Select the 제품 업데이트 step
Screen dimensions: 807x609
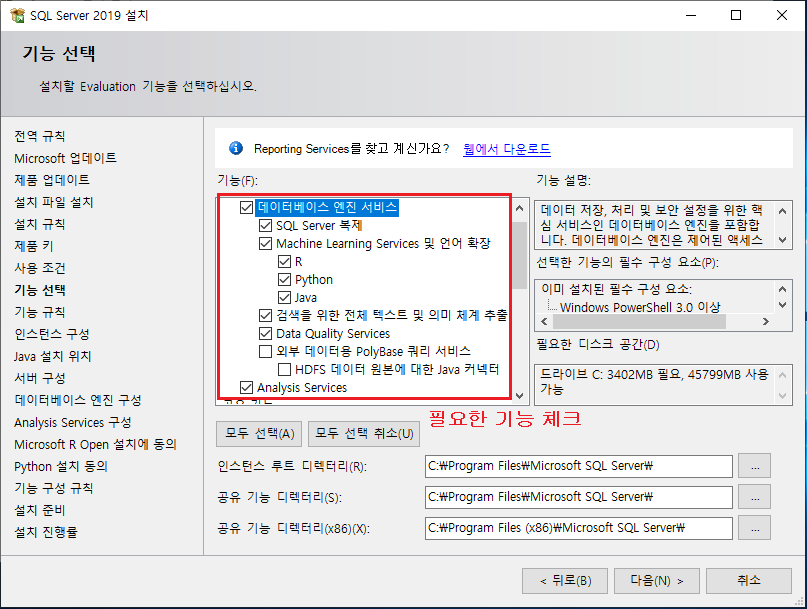pos(52,180)
